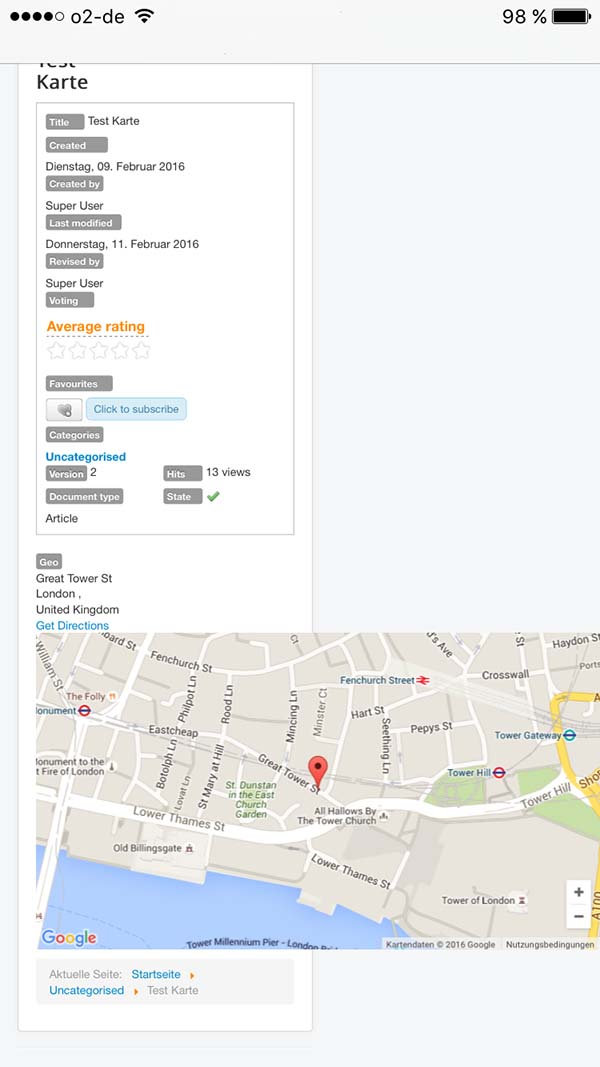Rate with the first star

coord(56,350)
